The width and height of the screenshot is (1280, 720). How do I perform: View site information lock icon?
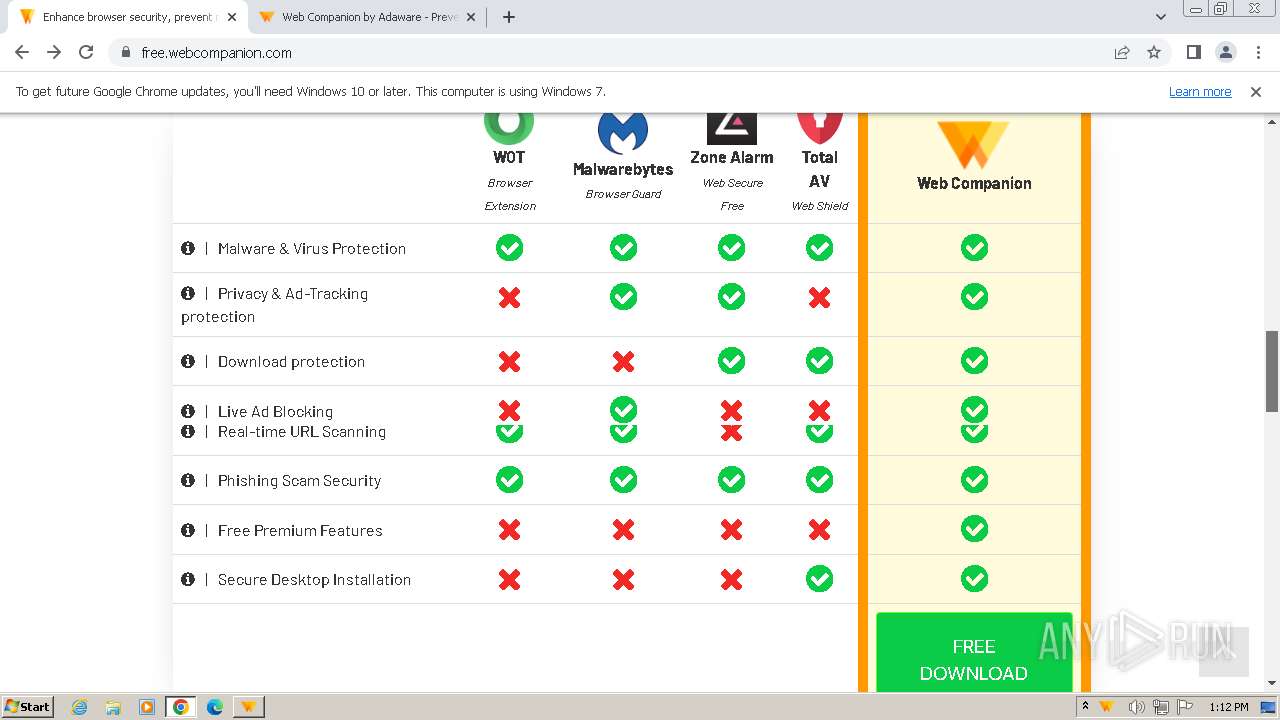click(x=126, y=52)
